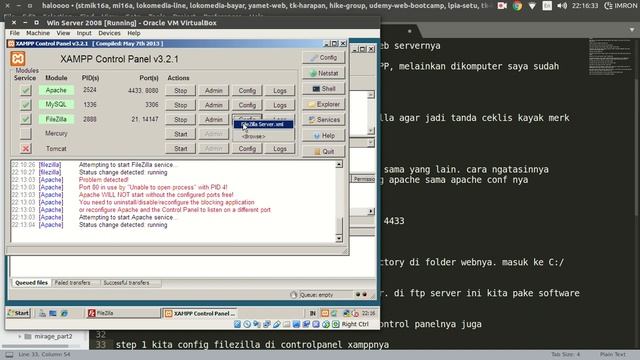Click the XAMPP orange logo icon
This screenshot has height=360, width=640.
[x=18, y=59]
